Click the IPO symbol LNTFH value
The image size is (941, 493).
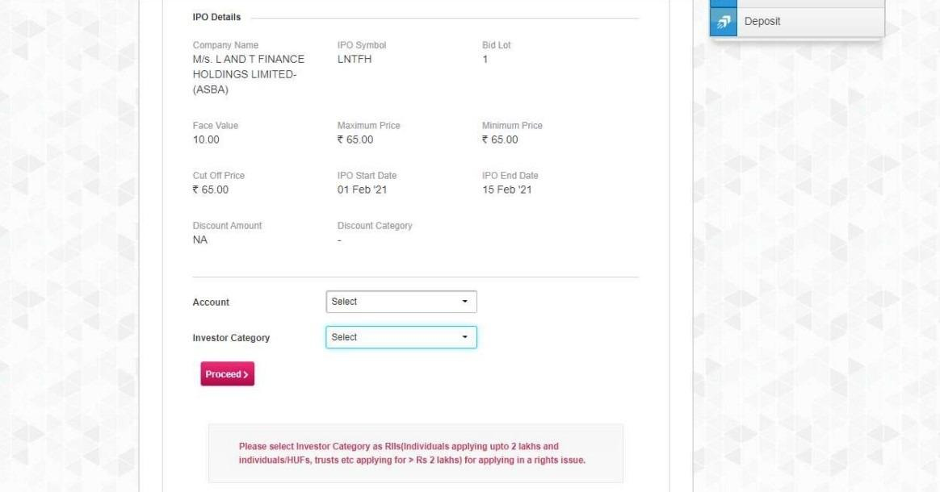pos(355,60)
